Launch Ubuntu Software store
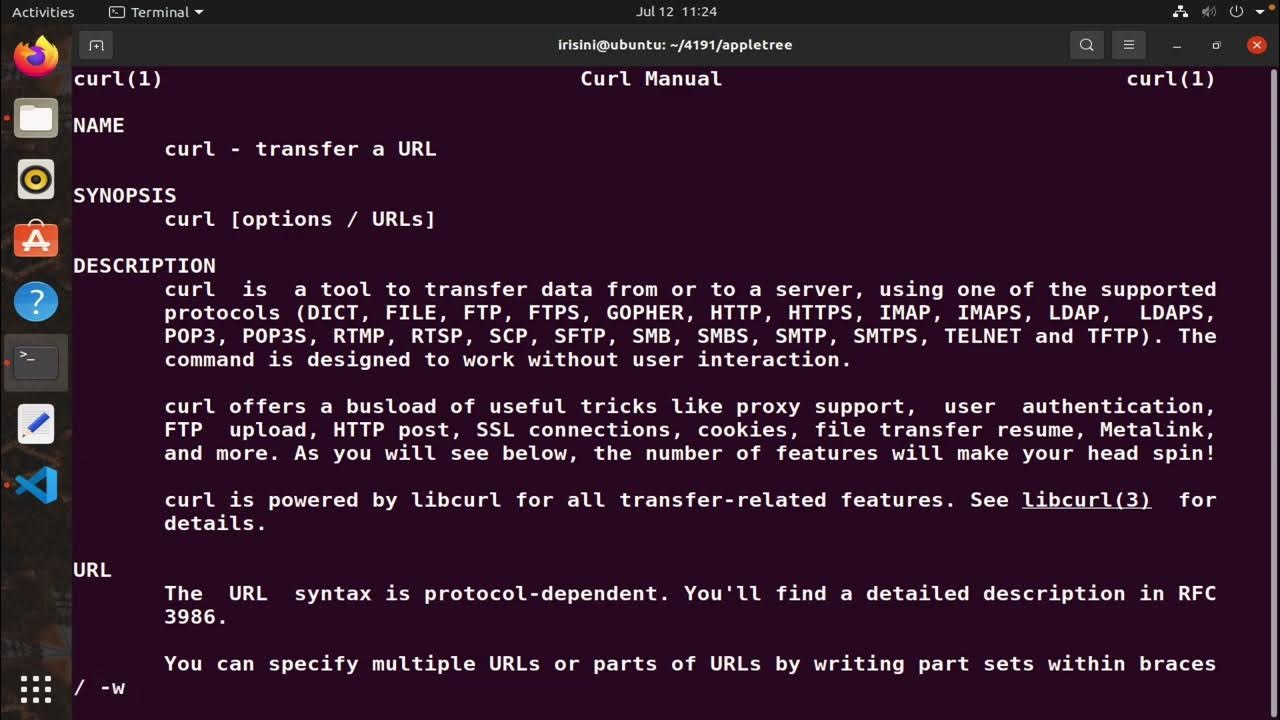The image size is (1280, 720). pos(36,240)
